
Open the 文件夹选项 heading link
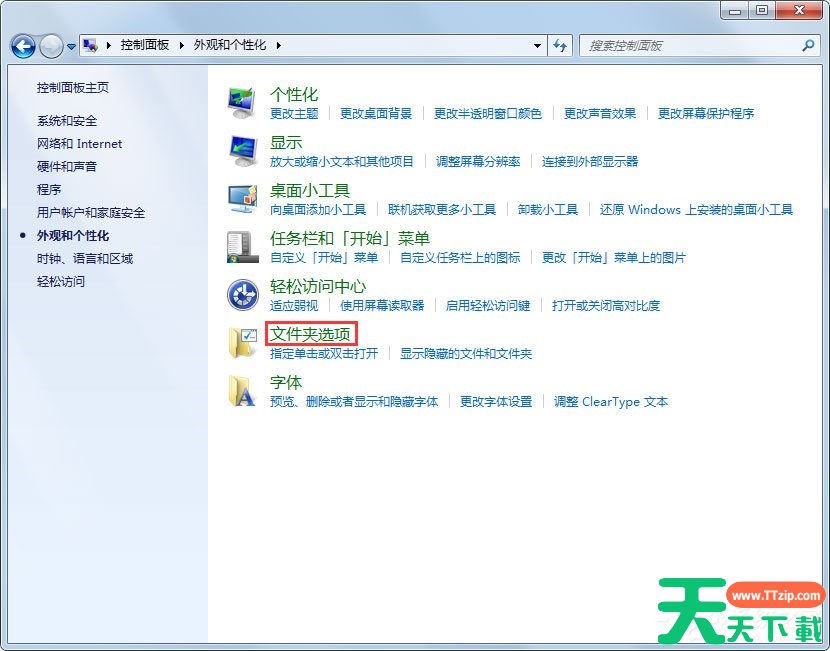pos(310,334)
